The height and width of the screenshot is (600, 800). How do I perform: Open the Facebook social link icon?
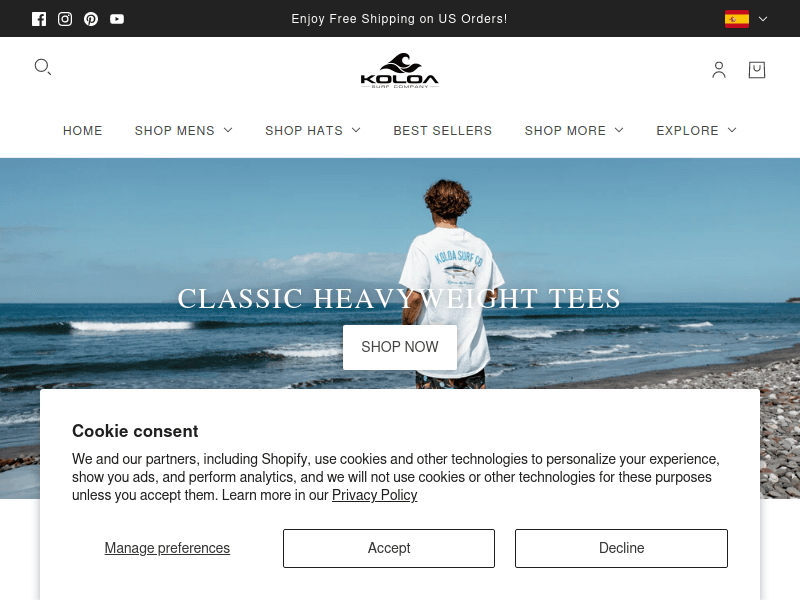39,19
